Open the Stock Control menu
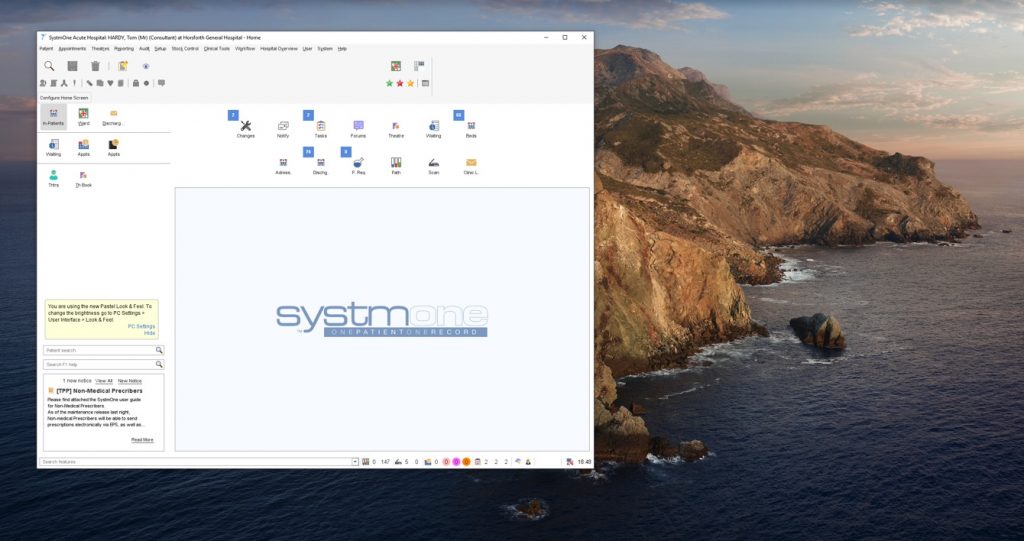1024x541 pixels. click(x=185, y=48)
